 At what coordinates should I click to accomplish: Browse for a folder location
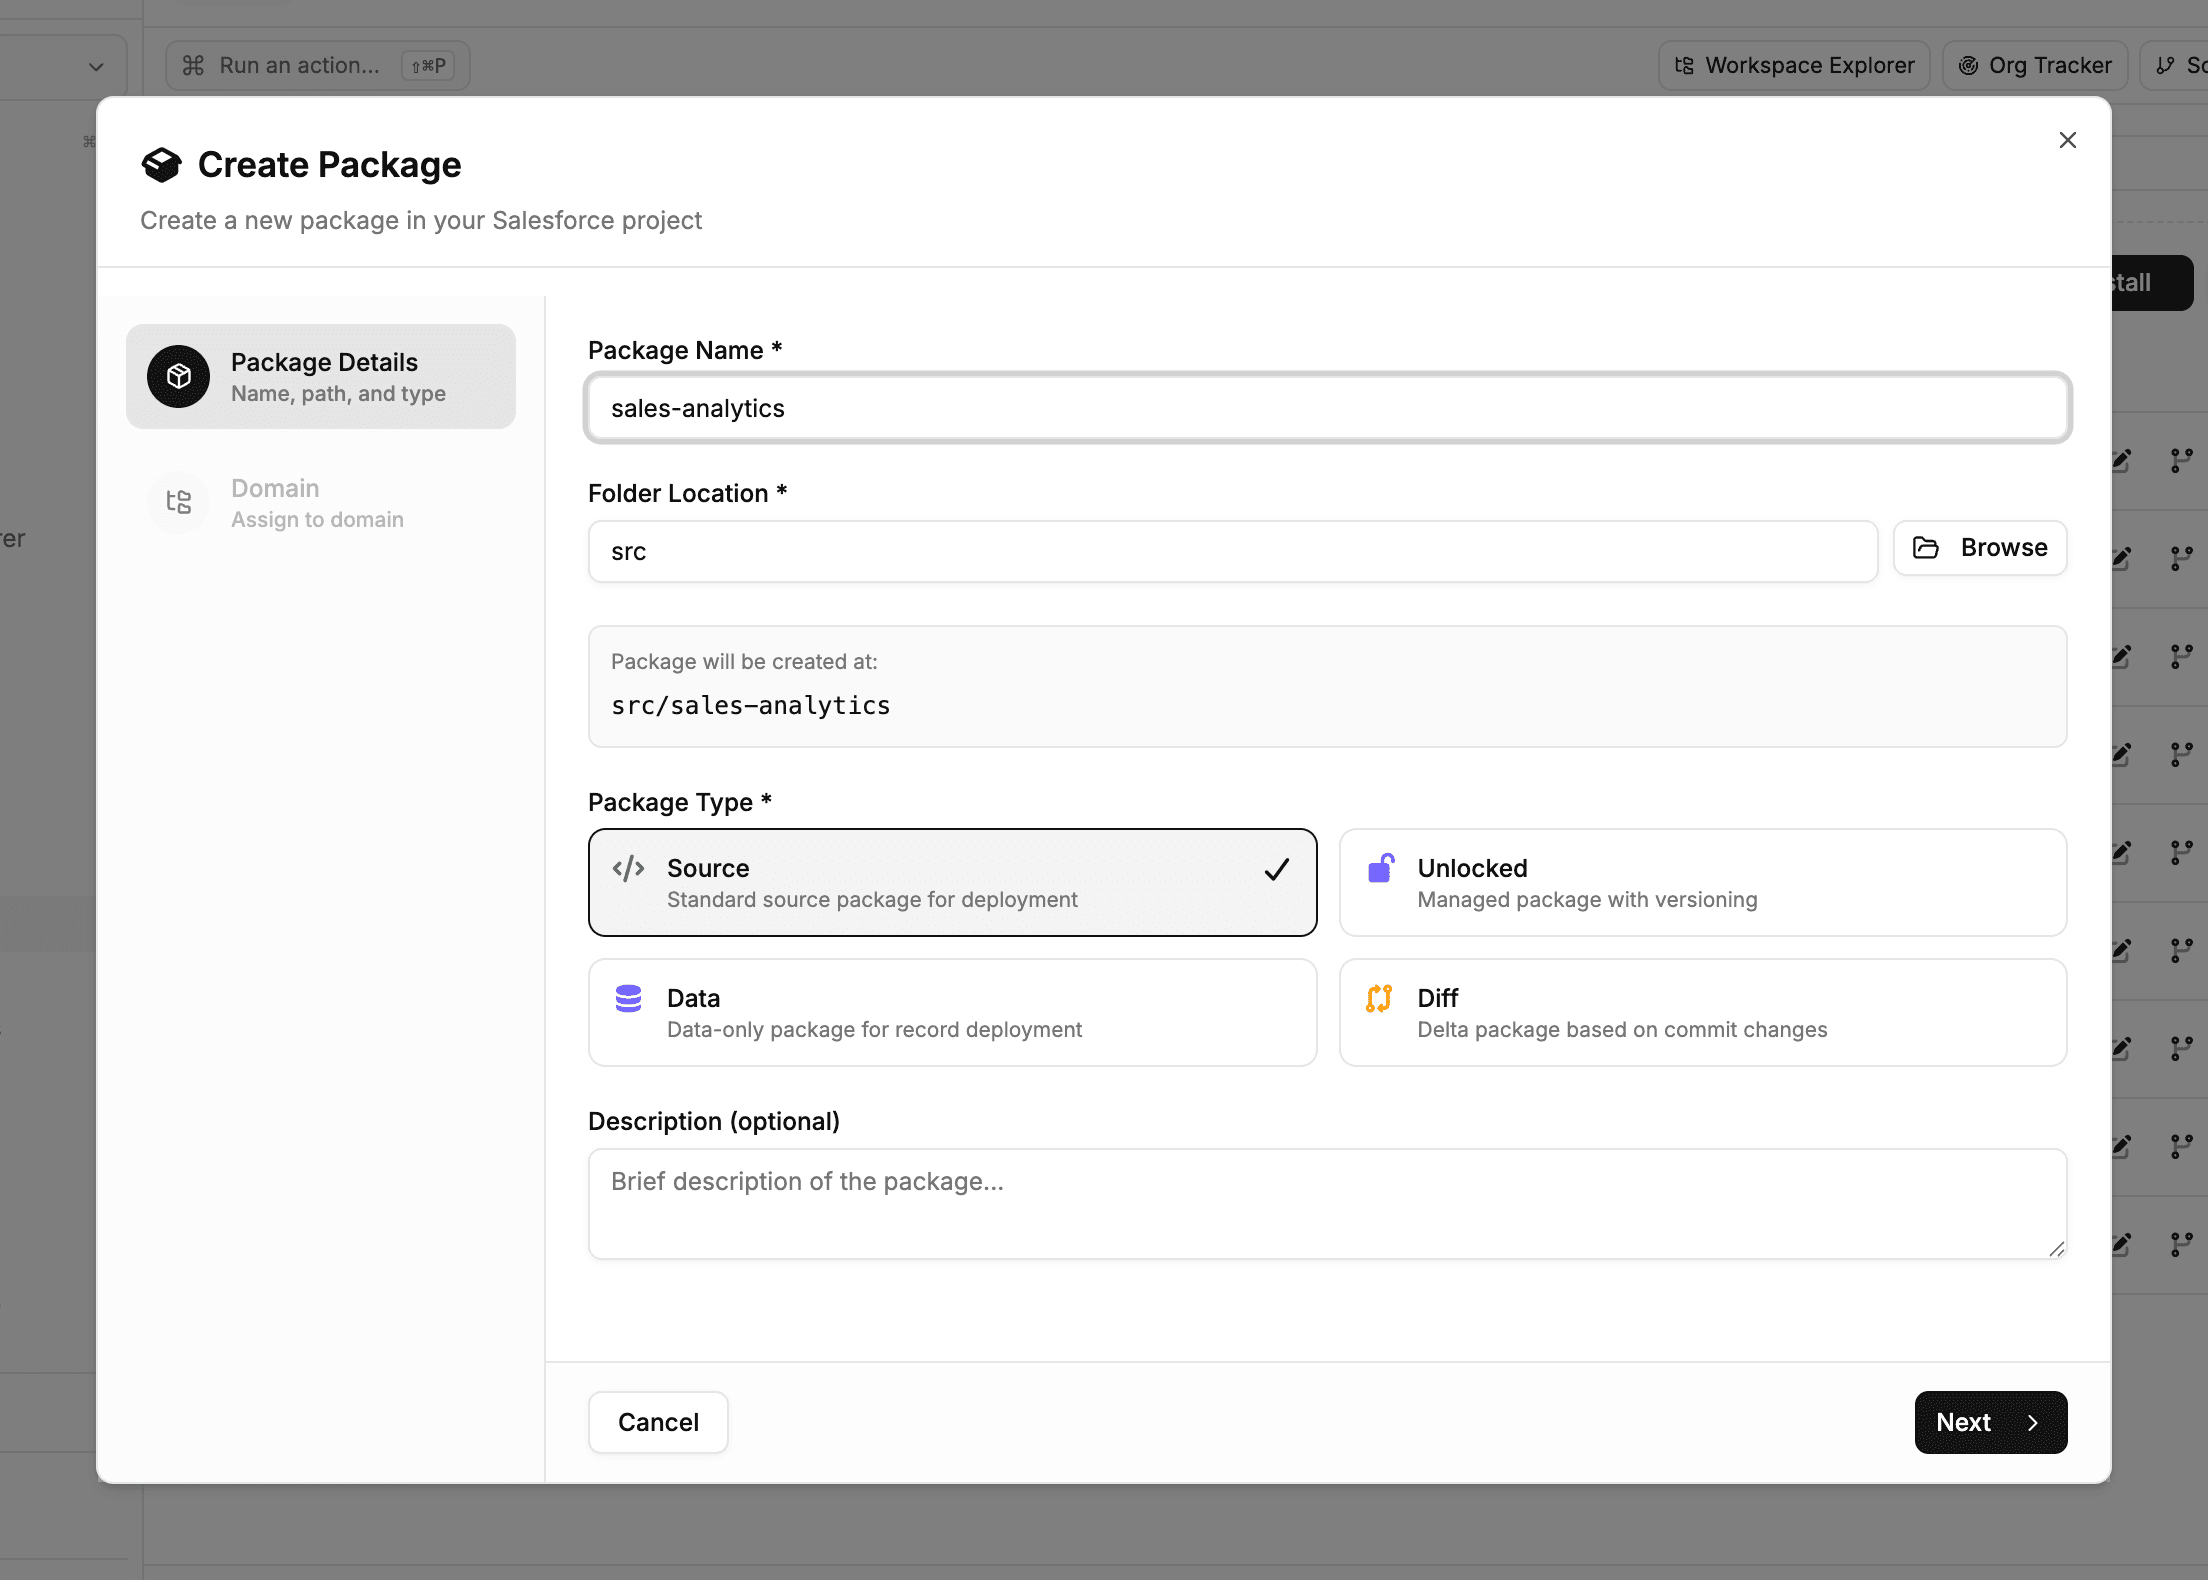(1979, 548)
